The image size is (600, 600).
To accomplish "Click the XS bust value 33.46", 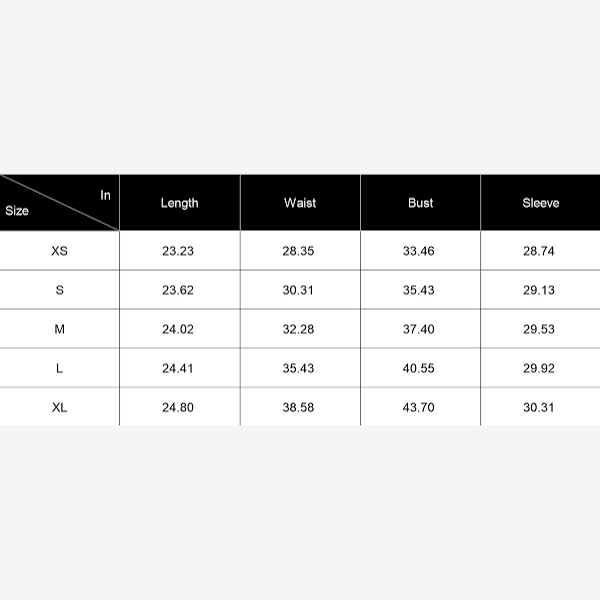I will pyautogui.click(x=419, y=251).
